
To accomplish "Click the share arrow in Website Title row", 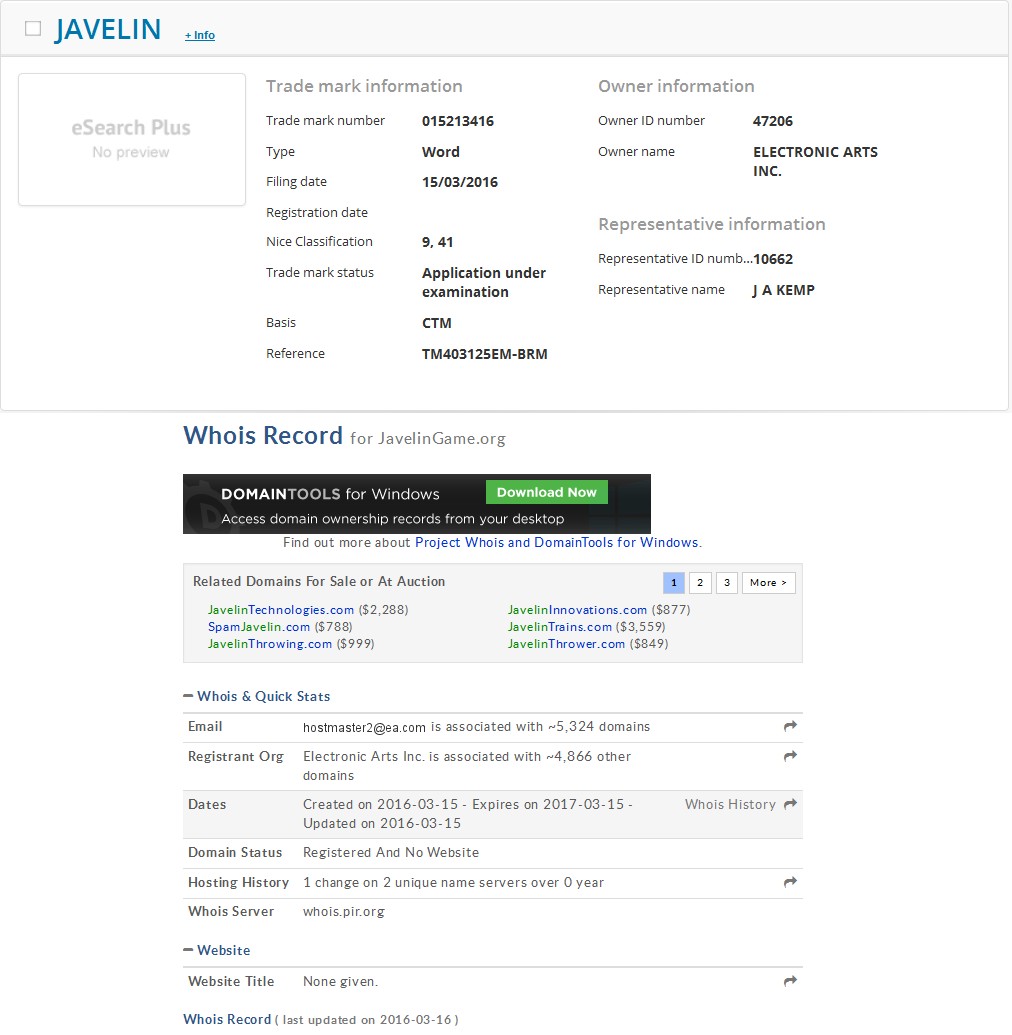I will click(790, 981).
